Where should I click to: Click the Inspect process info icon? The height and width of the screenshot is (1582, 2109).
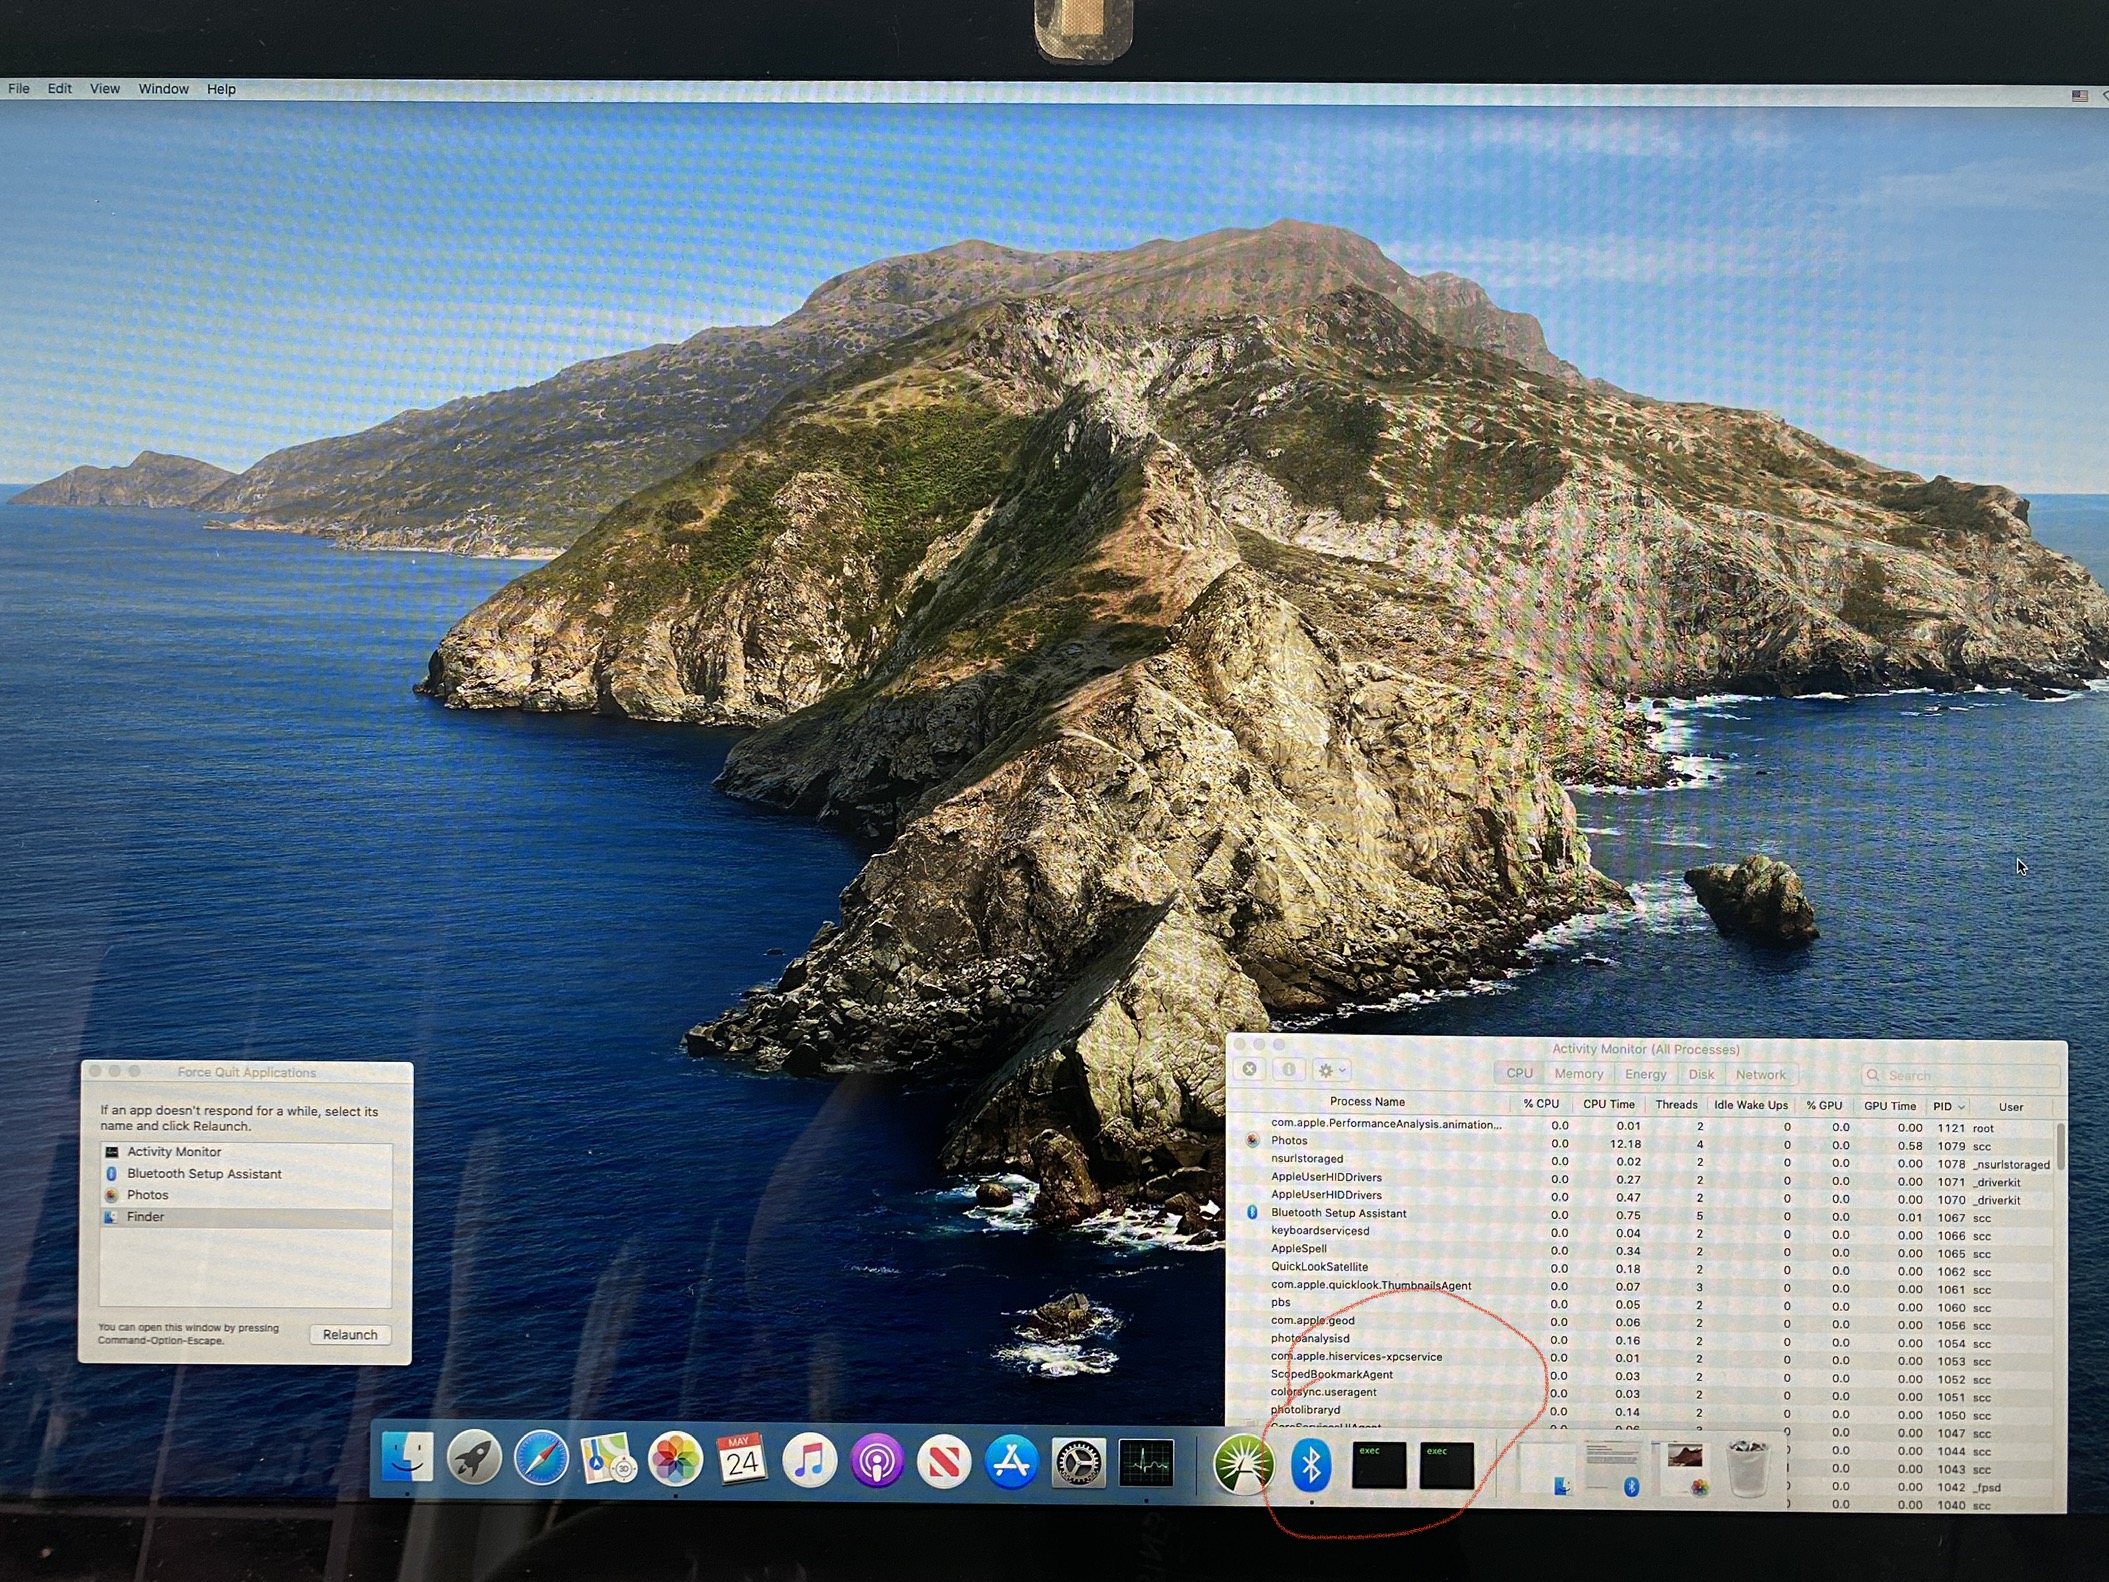coord(1289,1070)
